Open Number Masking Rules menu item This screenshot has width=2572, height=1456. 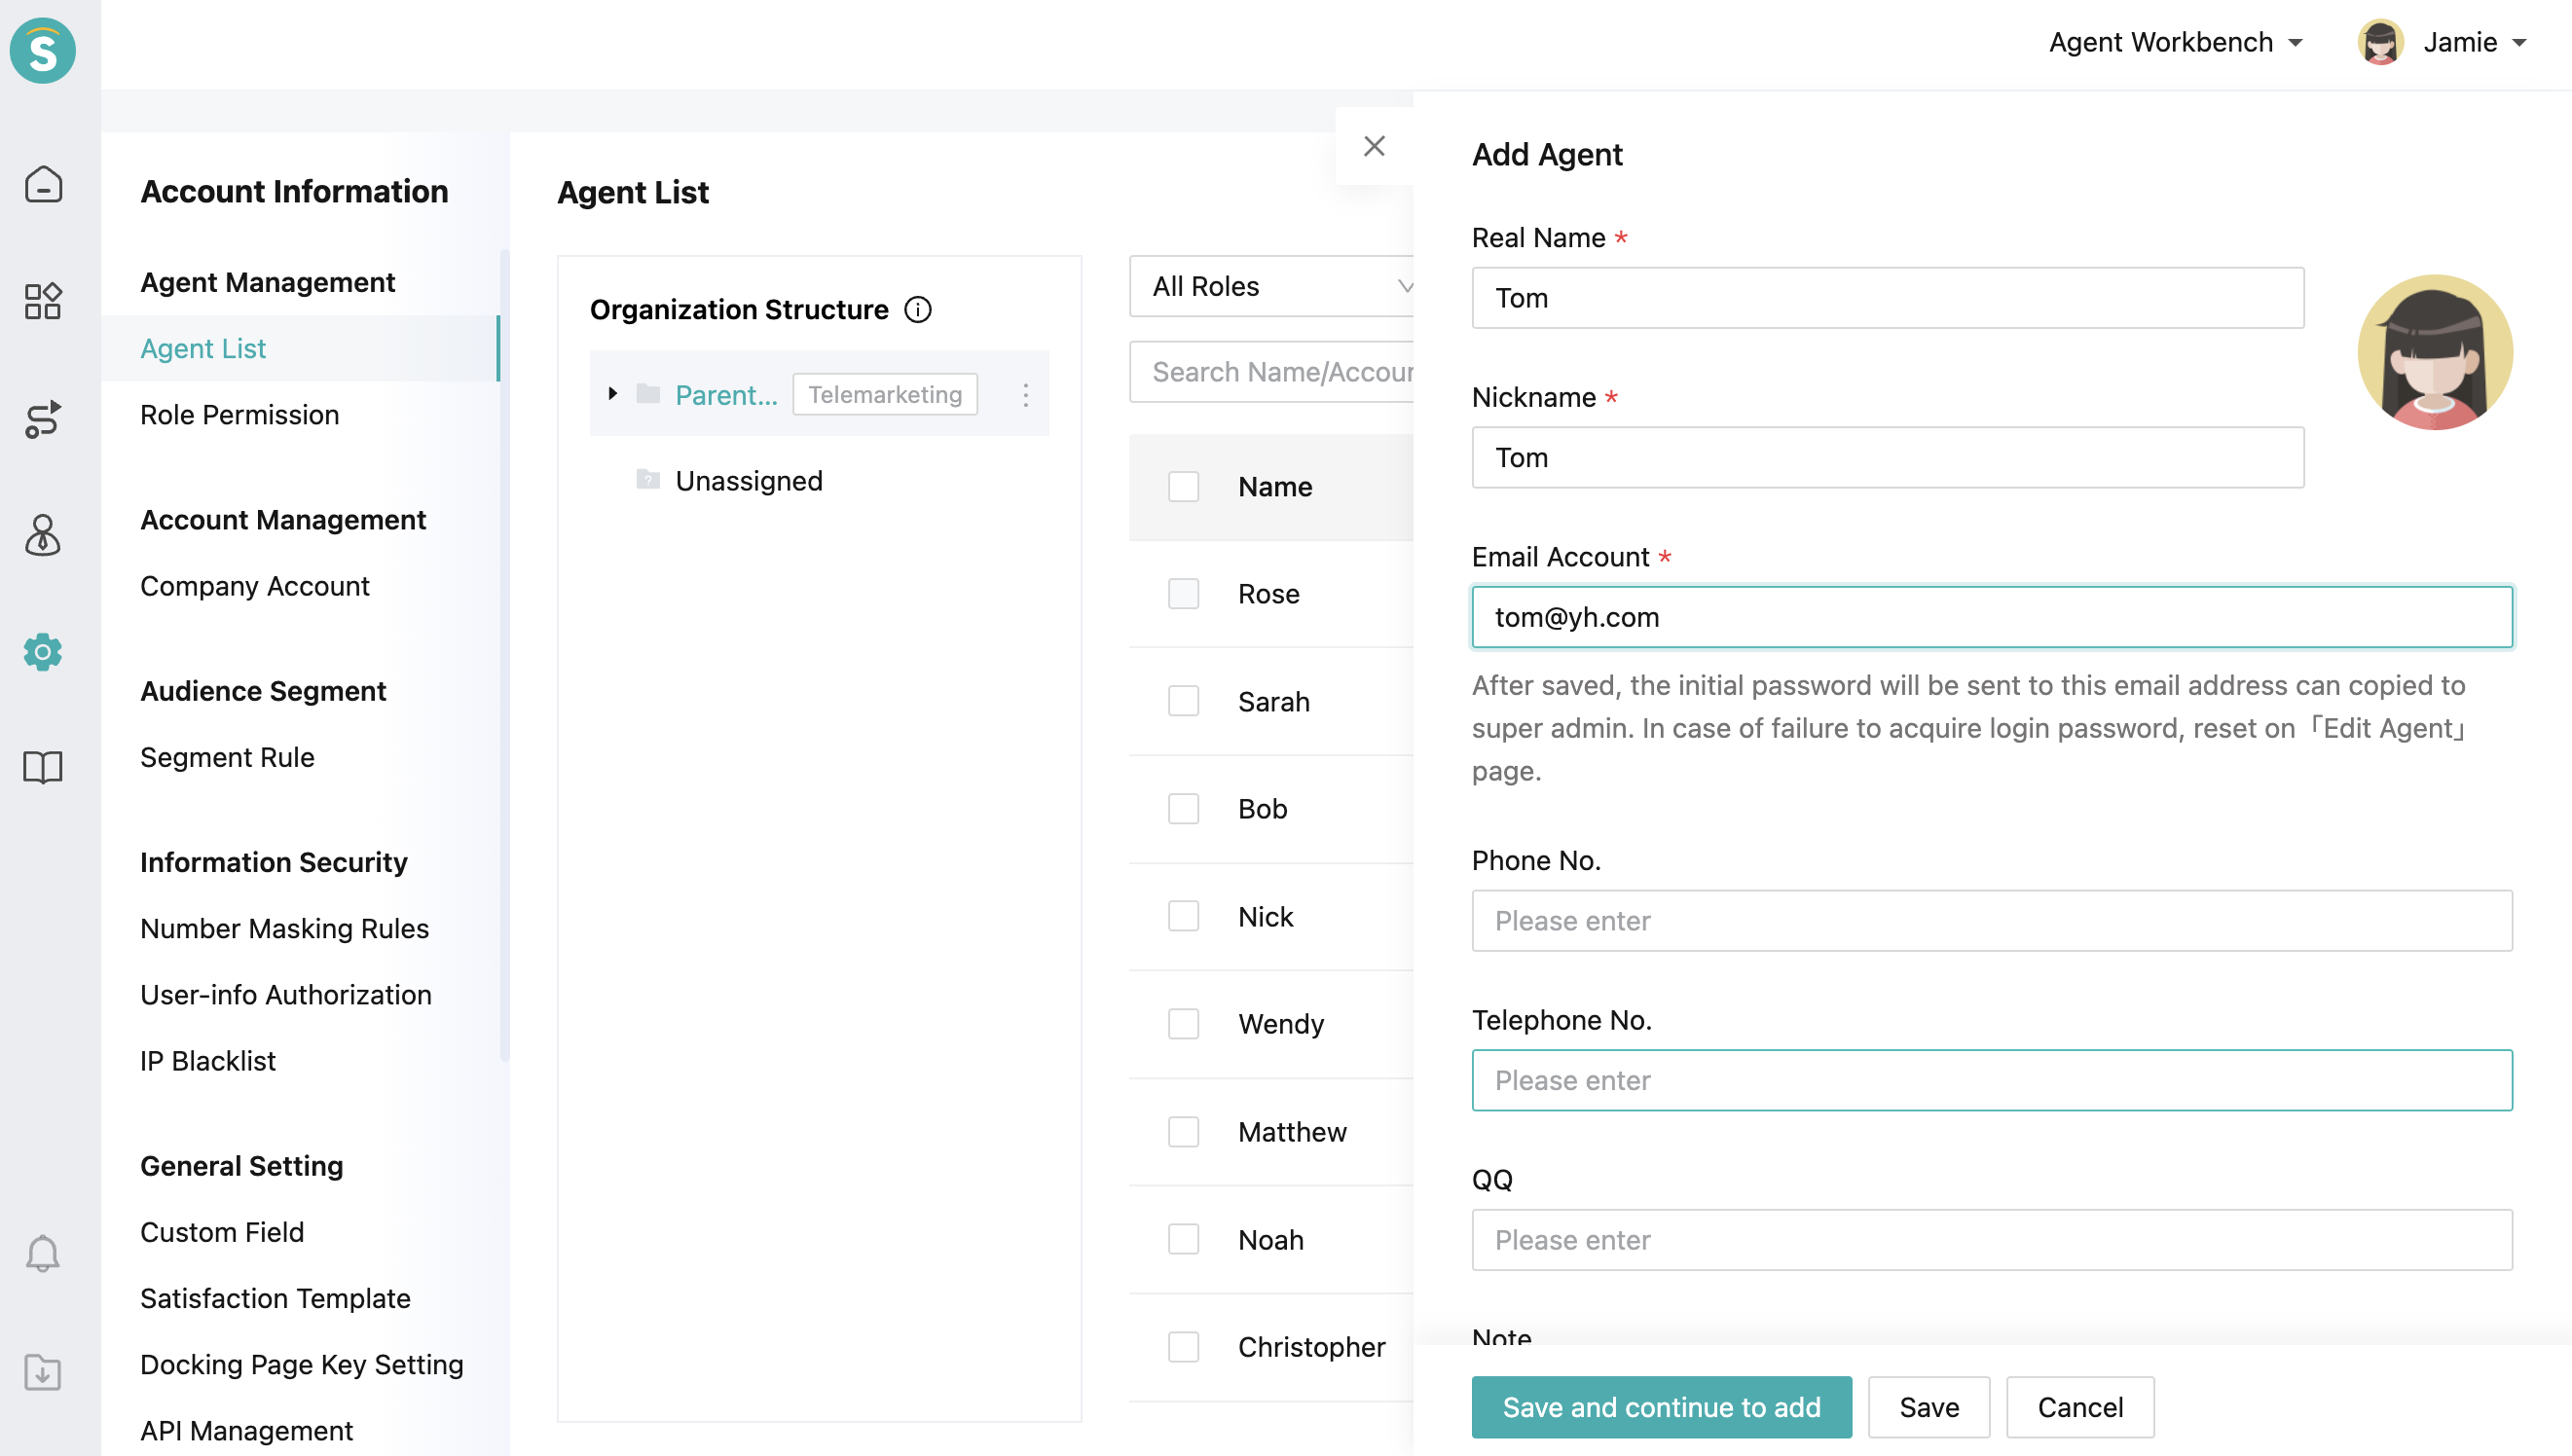(x=284, y=928)
